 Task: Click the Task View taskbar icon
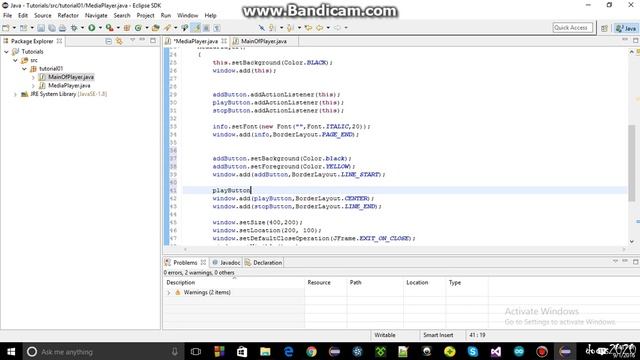196,351
